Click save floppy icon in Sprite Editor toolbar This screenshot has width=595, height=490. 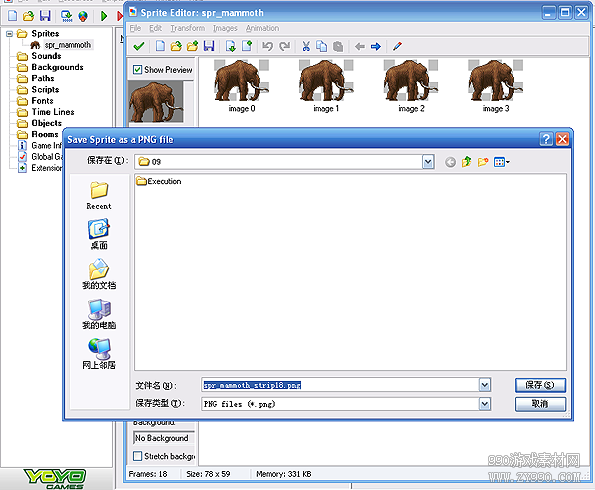point(209,46)
